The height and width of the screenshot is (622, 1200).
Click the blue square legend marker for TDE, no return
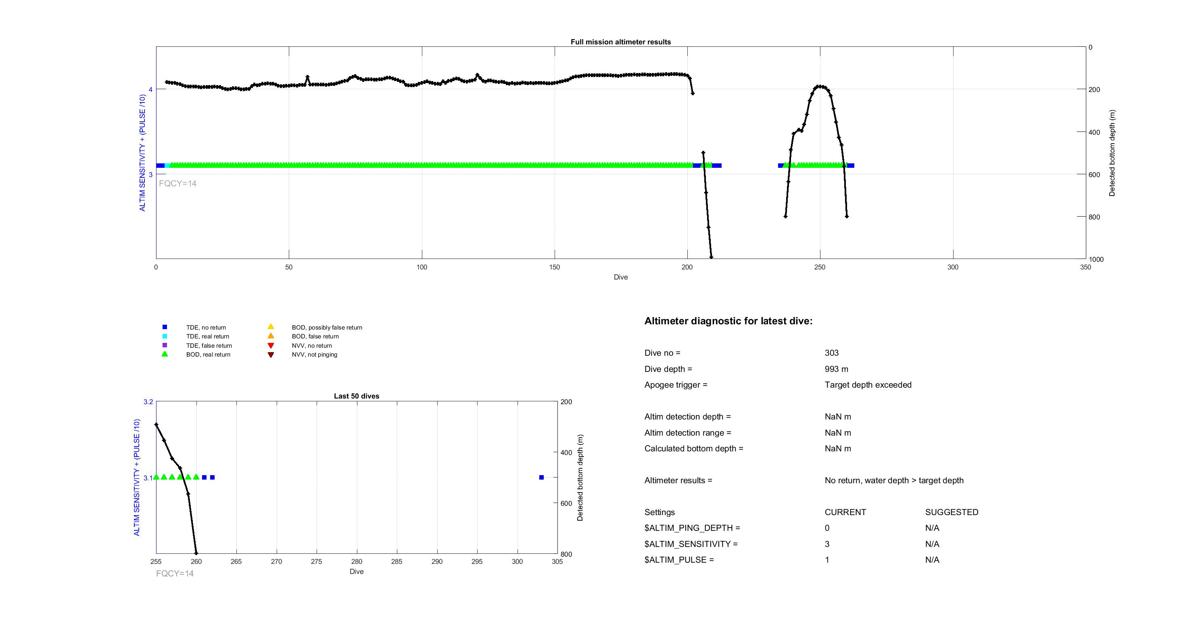164,327
